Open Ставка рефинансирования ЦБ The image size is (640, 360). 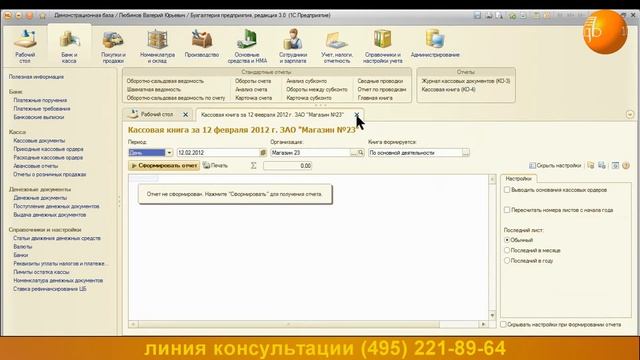tap(49, 289)
